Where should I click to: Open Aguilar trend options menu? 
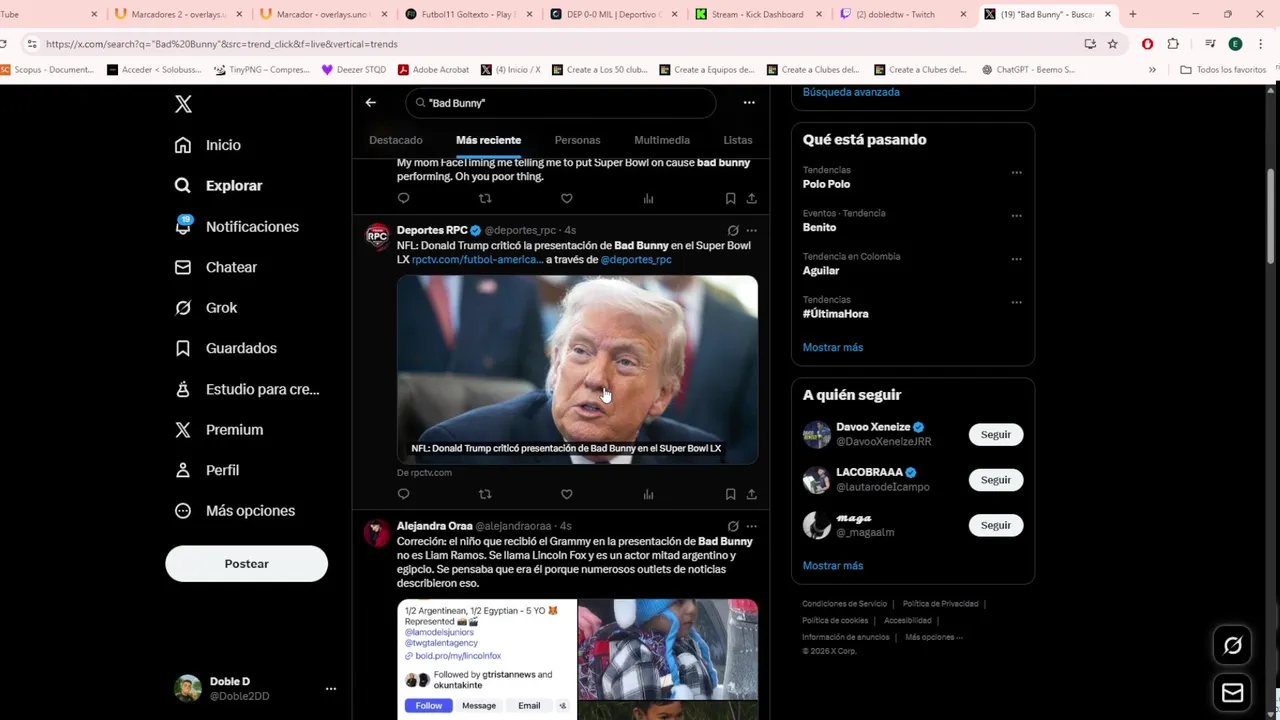[1016, 258]
